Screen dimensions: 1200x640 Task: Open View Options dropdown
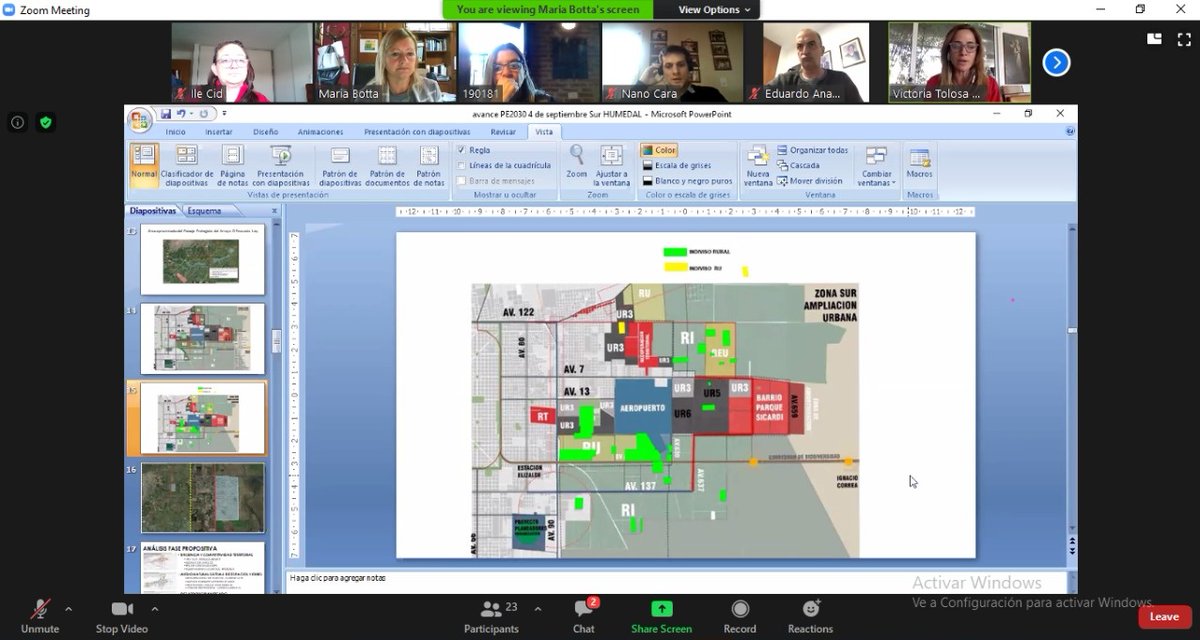click(x=714, y=9)
